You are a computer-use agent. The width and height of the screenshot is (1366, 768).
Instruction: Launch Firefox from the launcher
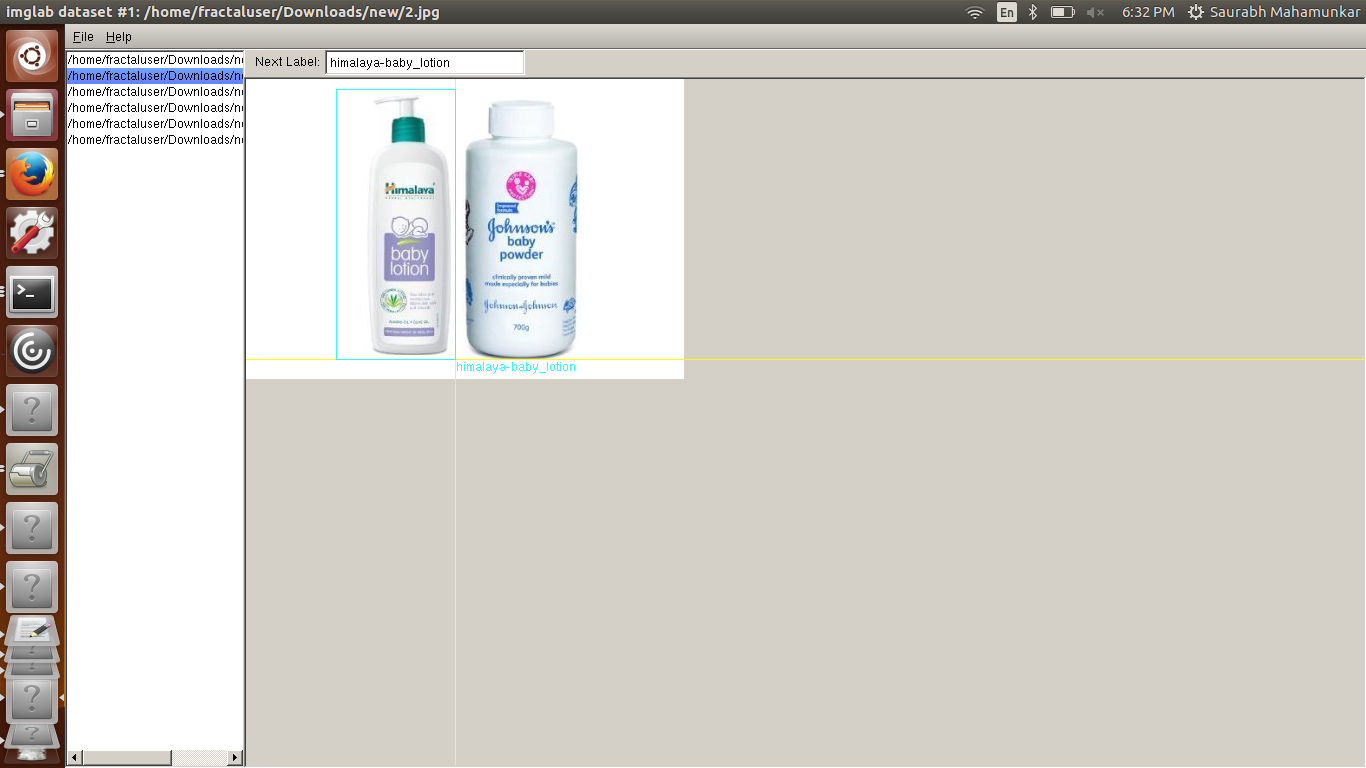pos(32,174)
